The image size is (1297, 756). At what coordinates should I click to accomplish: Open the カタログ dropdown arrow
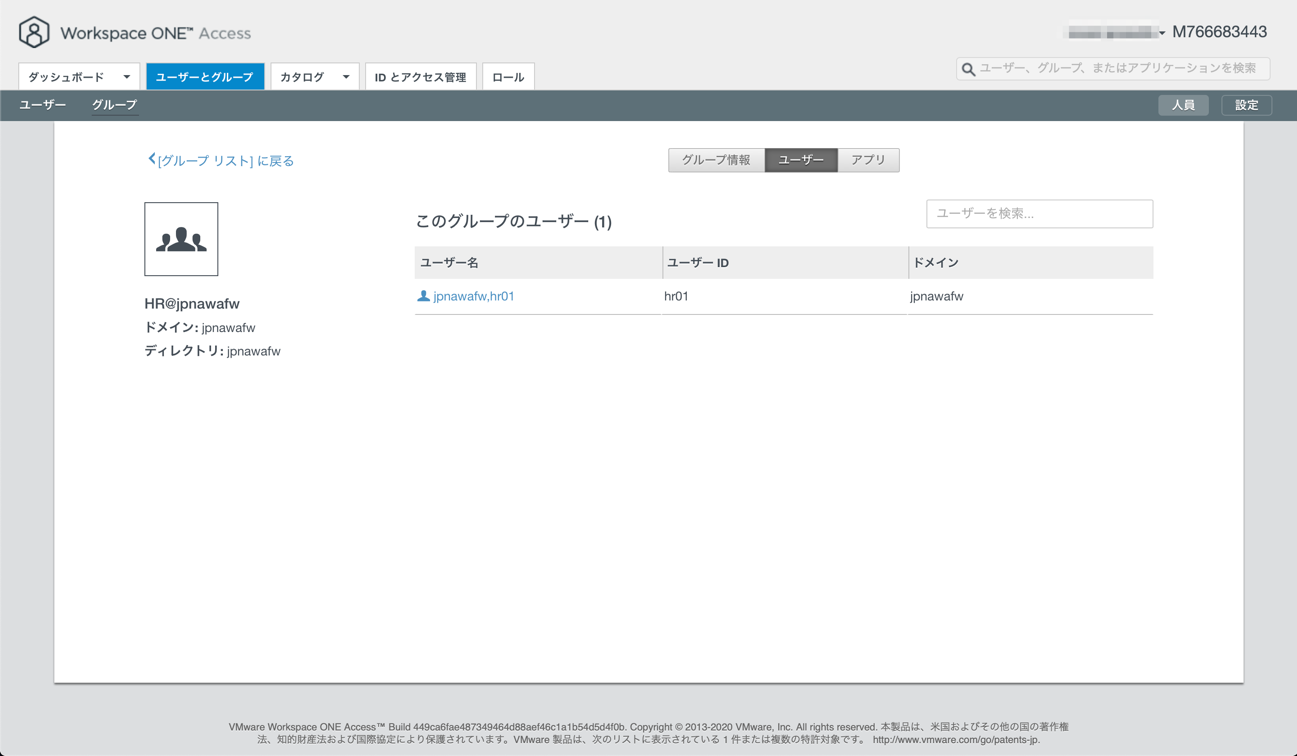(x=346, y=77)
